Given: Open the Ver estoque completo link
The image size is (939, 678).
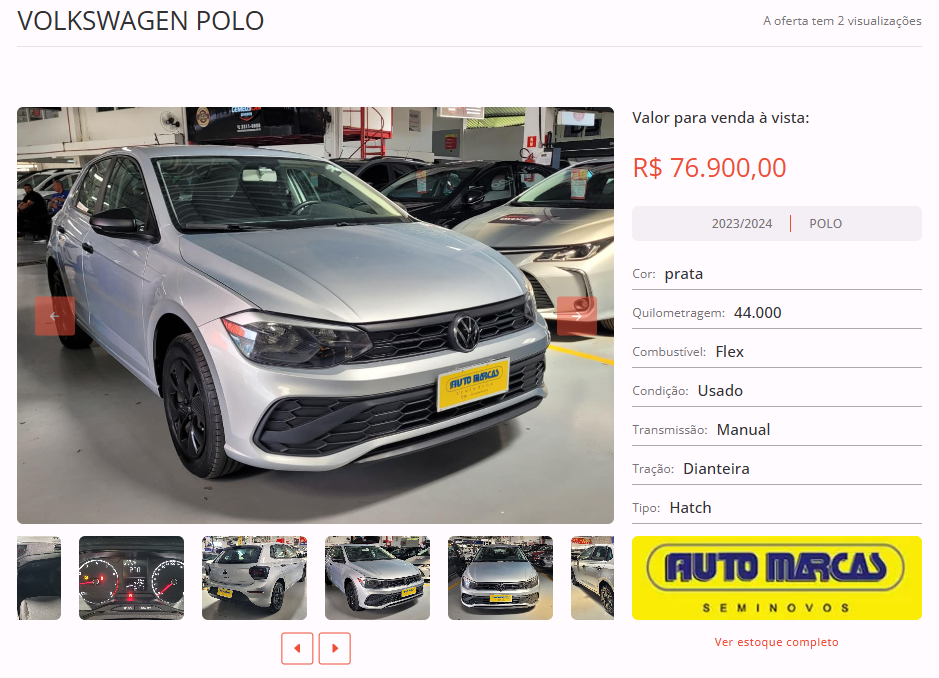Looking at the screenshot, I should pos(777,642).
